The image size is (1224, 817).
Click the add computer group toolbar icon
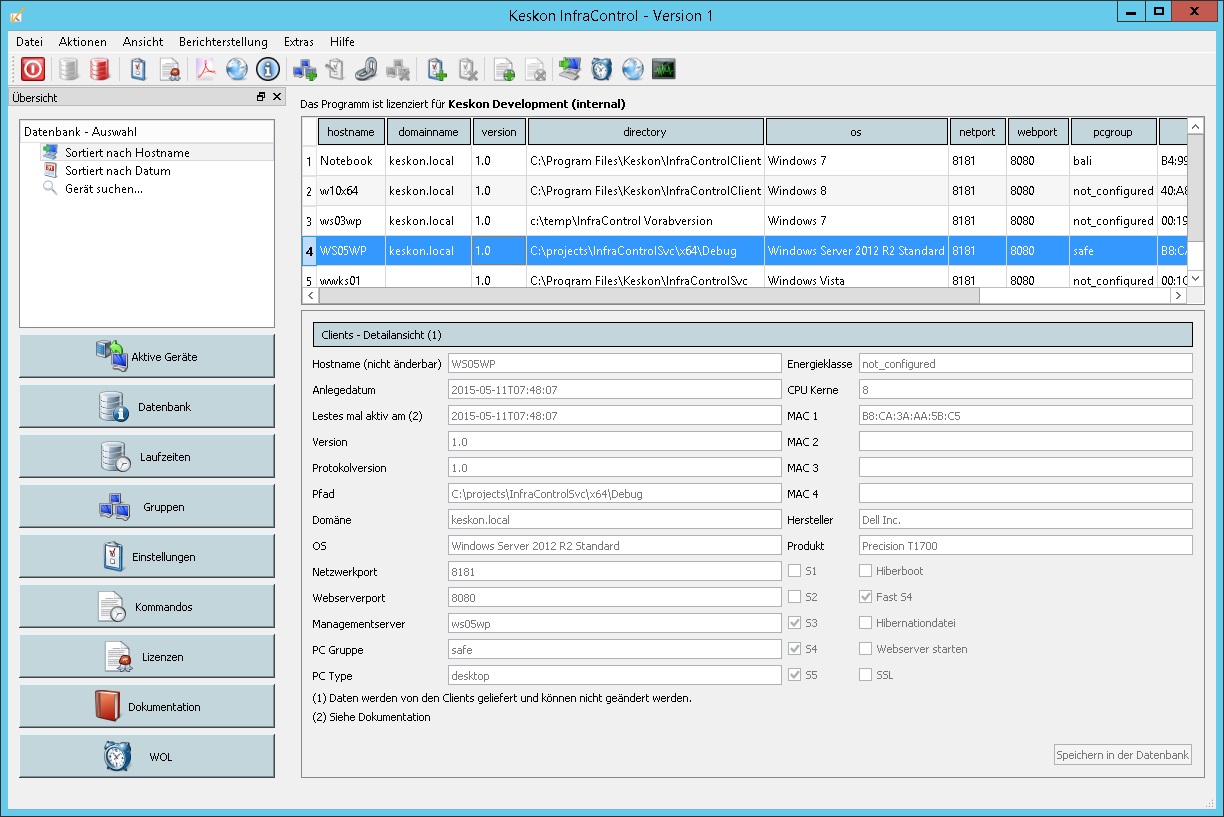pyautogui.click(x=304, y=69)
